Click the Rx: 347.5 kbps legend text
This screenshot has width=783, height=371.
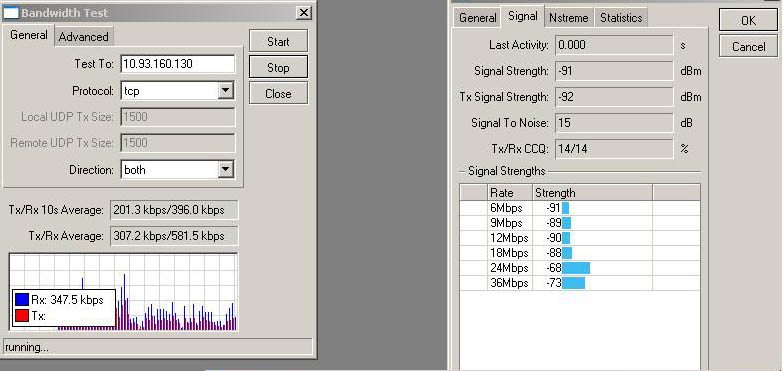pyautogui.click(x=67, y=300)
